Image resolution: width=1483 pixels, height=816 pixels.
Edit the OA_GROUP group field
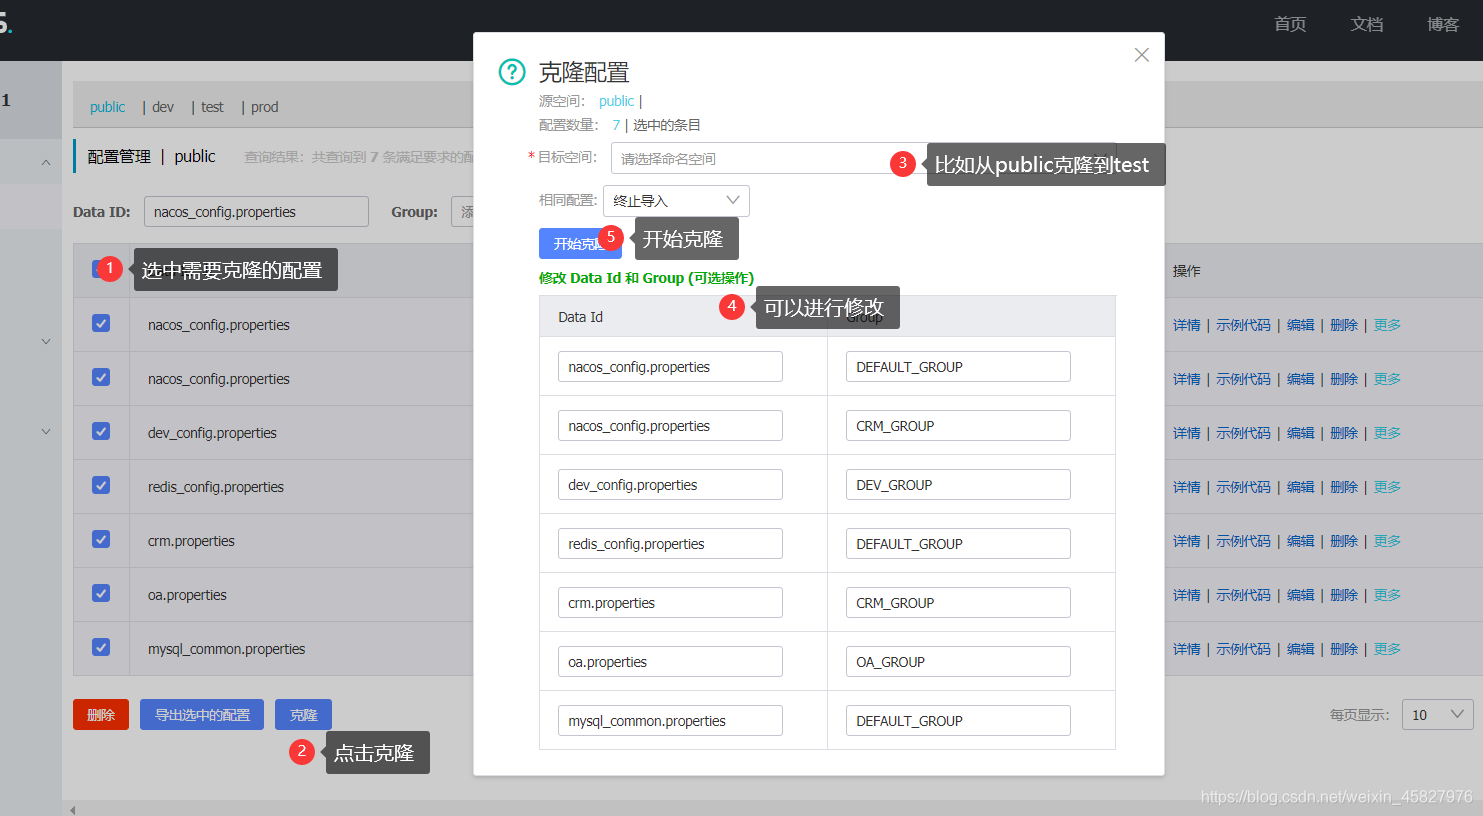click(x=958, y=661)
